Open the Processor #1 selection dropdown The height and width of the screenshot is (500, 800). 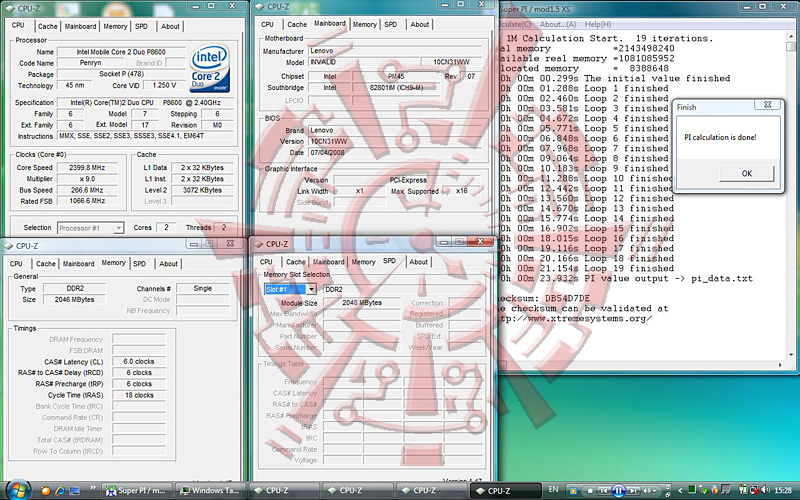click(118, 228)
